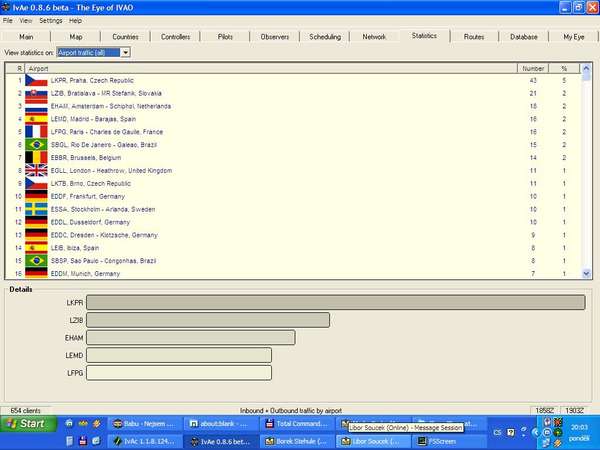The height and width of the screenshot is (450, 600).
Task: Sort by the % column header
Action: click(x=564, y=68)
